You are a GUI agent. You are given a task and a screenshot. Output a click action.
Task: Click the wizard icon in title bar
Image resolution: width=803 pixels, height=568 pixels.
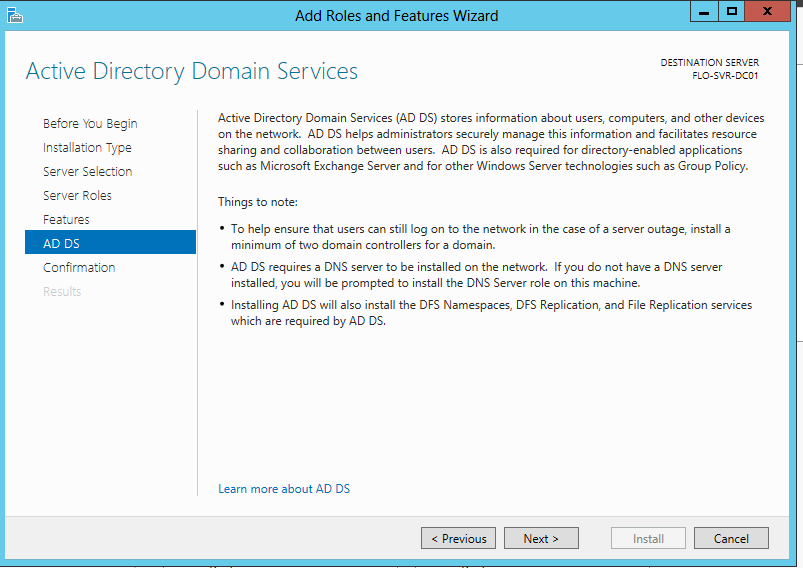(14, 15)
